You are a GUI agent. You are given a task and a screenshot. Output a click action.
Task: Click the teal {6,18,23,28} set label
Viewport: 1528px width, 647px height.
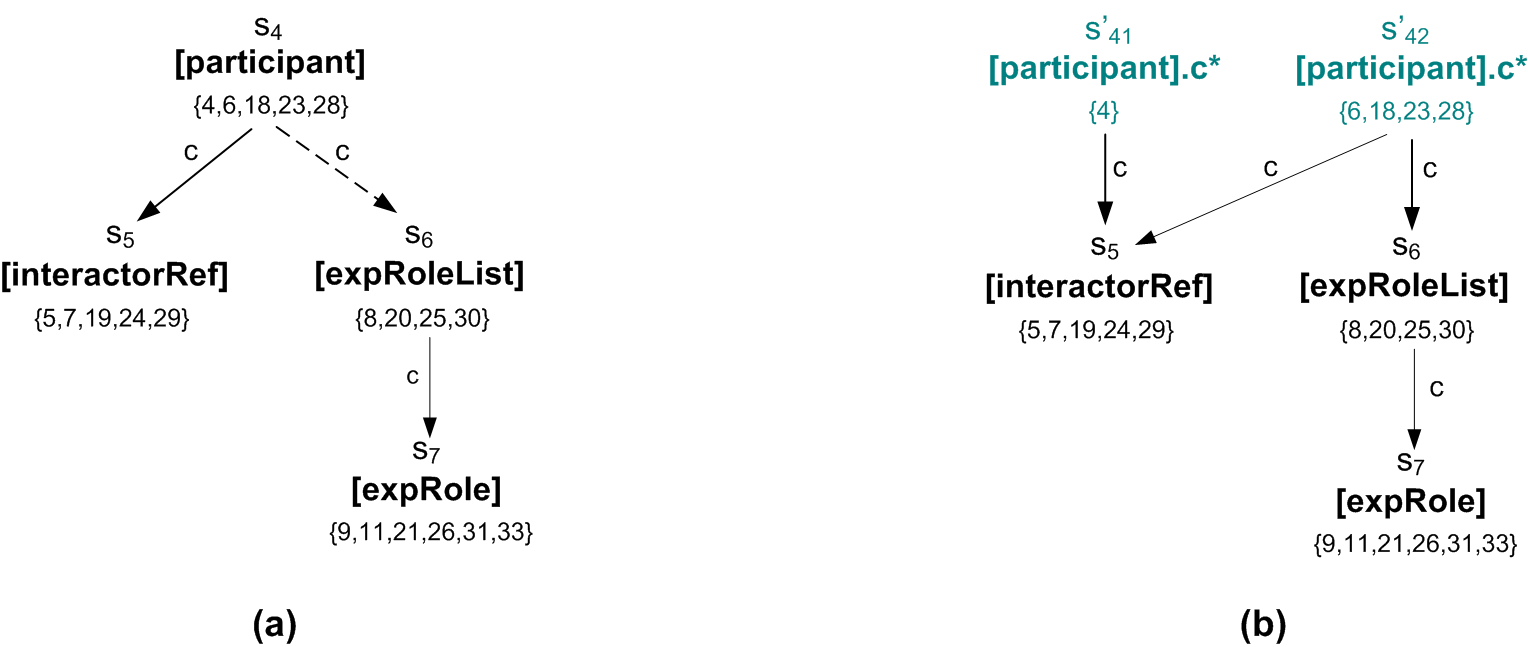[1406, 113]
